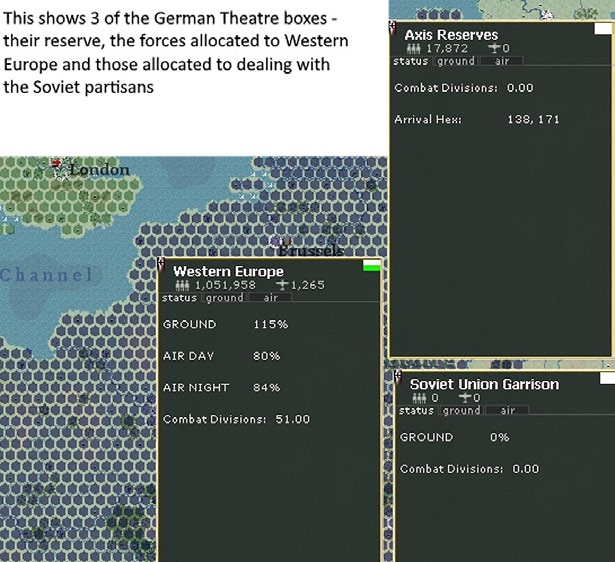Click the white box atop Soviet Union Garrison

point(604,378)
